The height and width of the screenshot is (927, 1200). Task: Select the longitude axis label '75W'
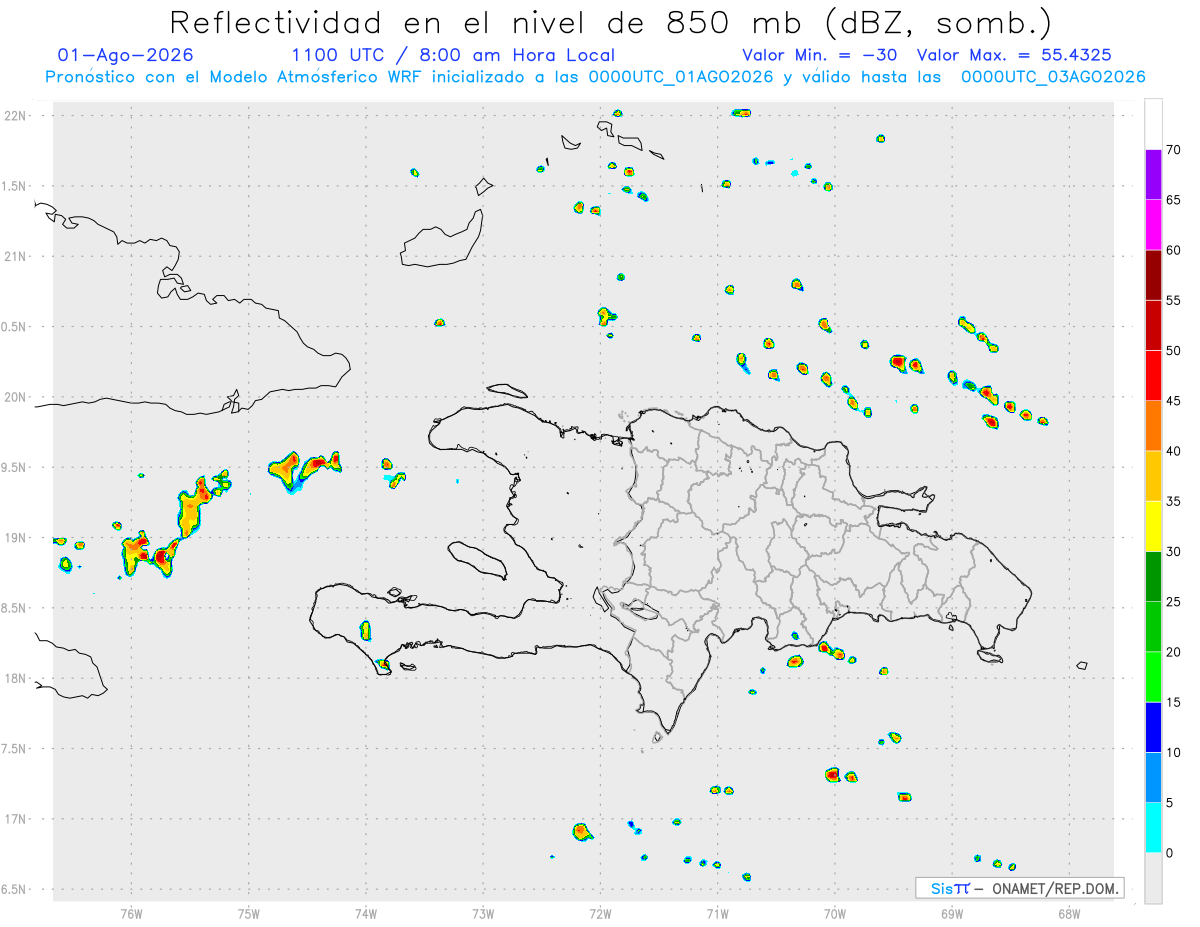pyautogui.click(x=248, y=913)
